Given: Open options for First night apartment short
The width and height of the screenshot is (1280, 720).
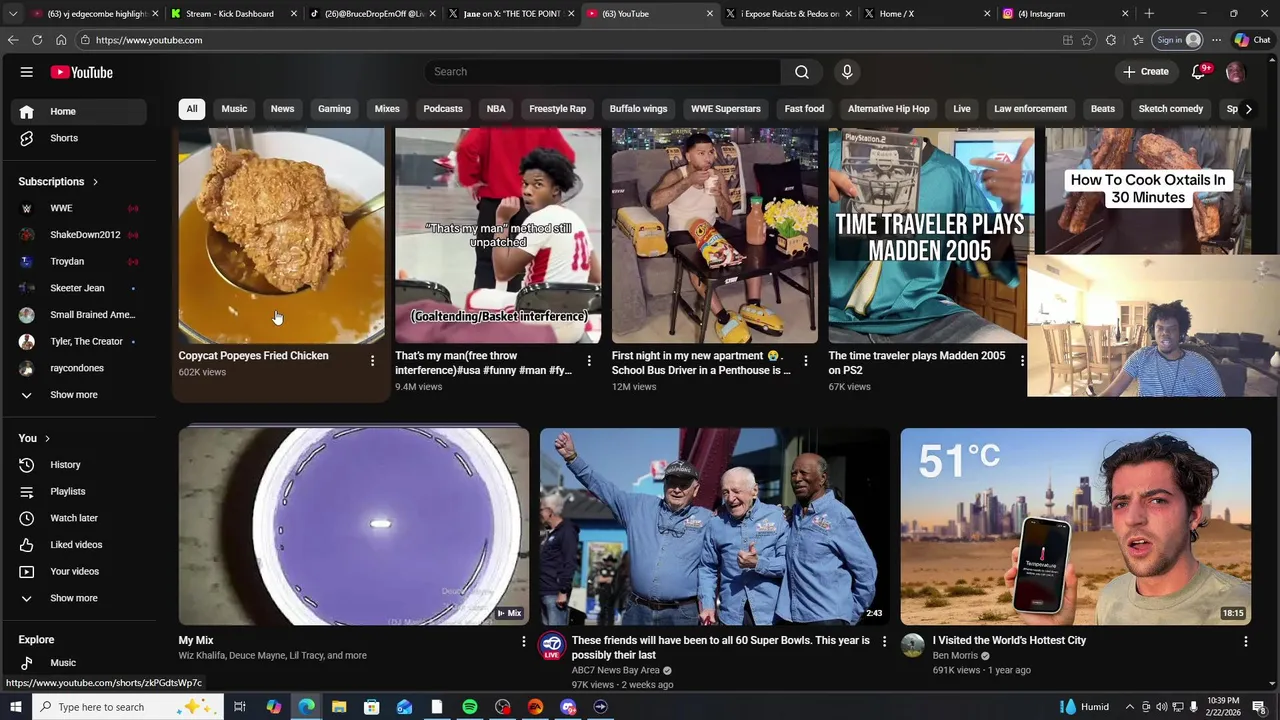Looking at the screenshot, I should point(806,361).
